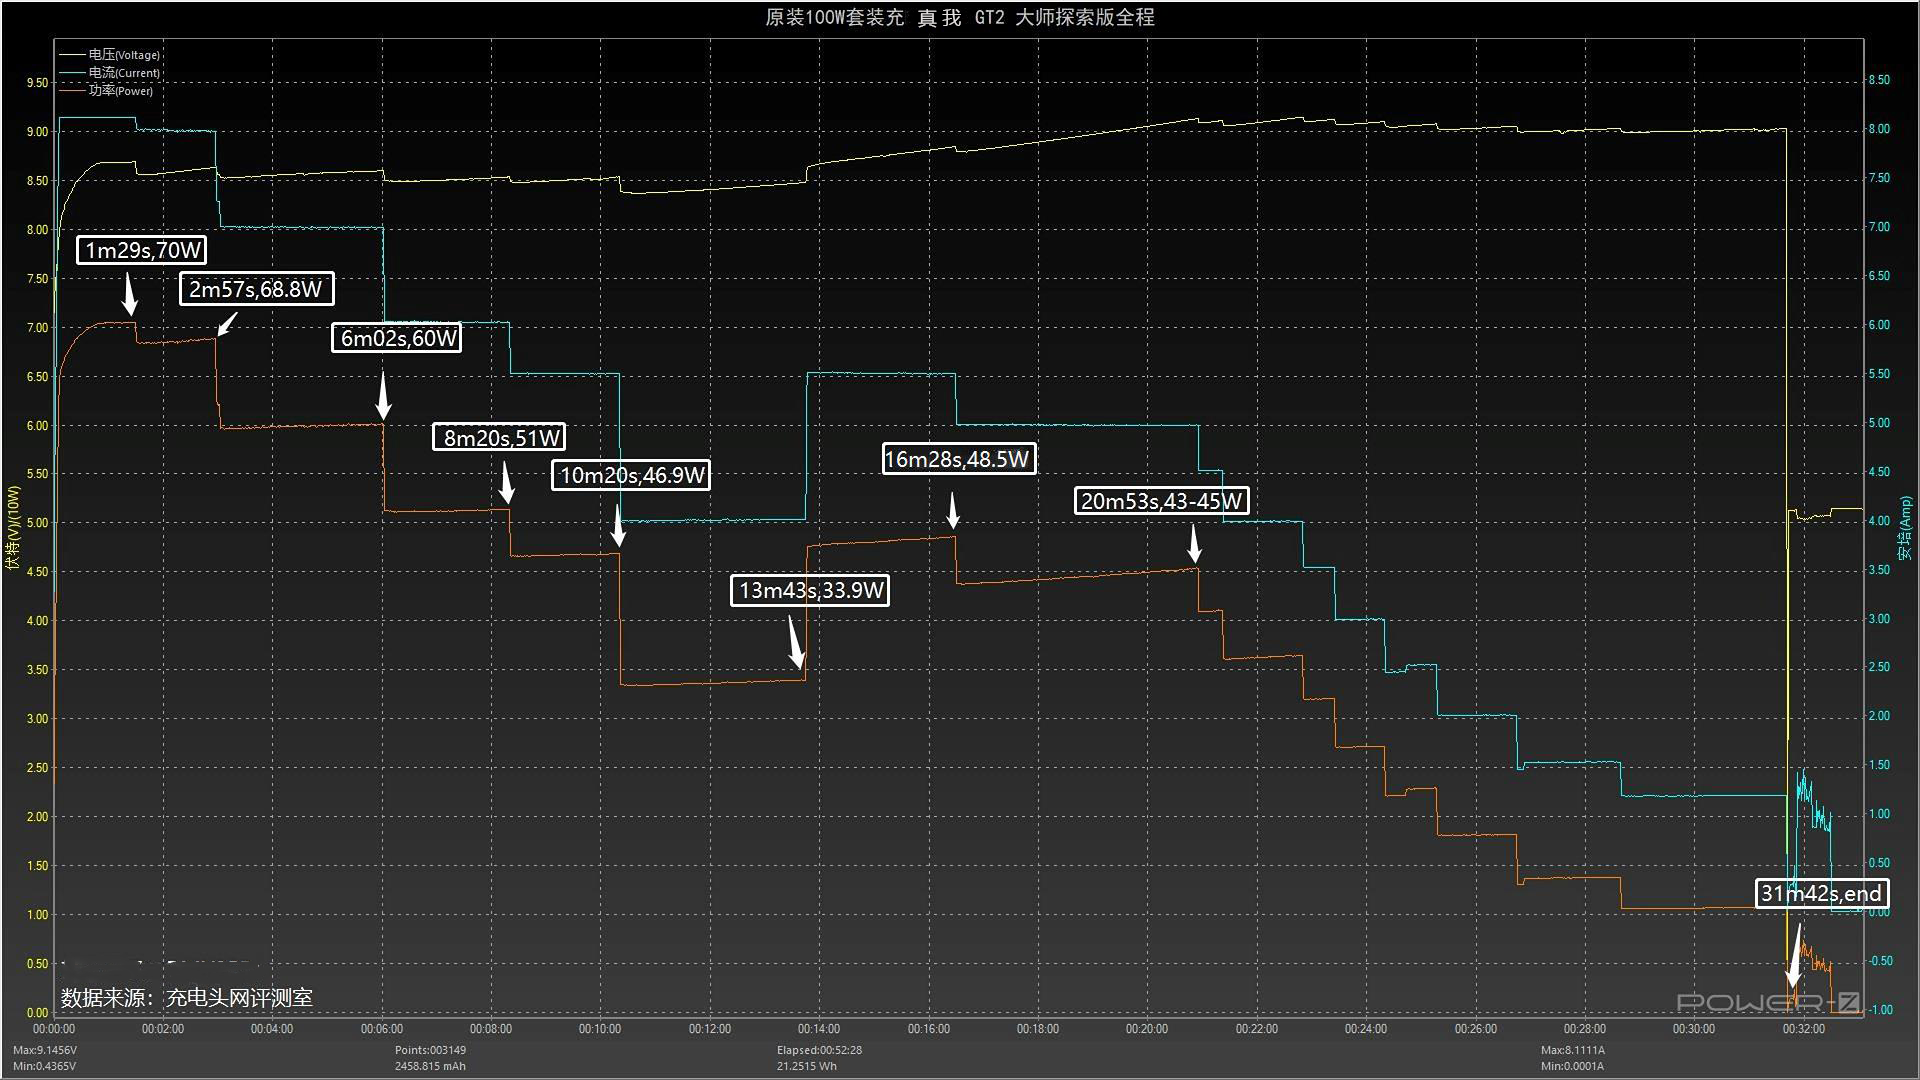Click the 2458.815 mAh capacity readout

[x=430, y=1066]
